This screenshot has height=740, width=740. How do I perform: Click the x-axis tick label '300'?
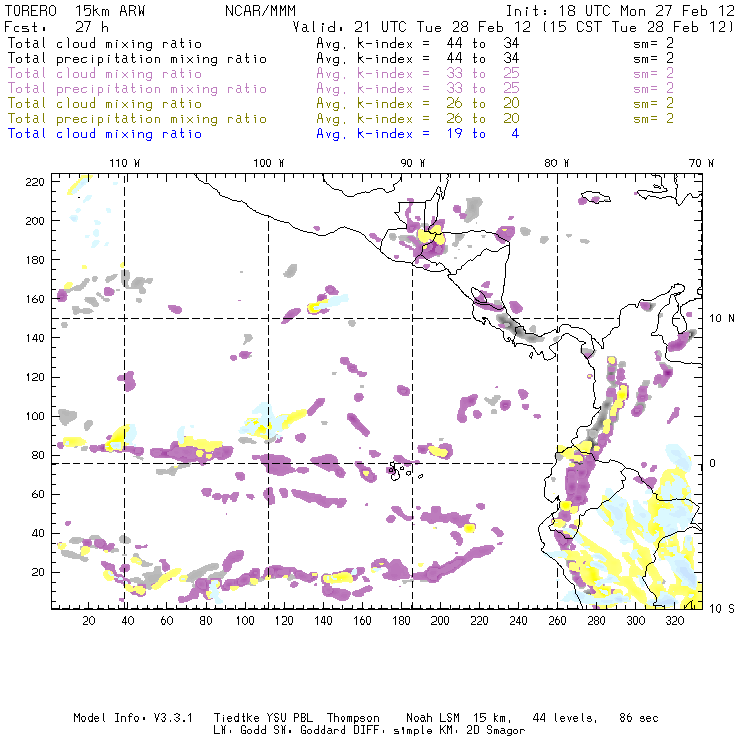tap(636, 621)
